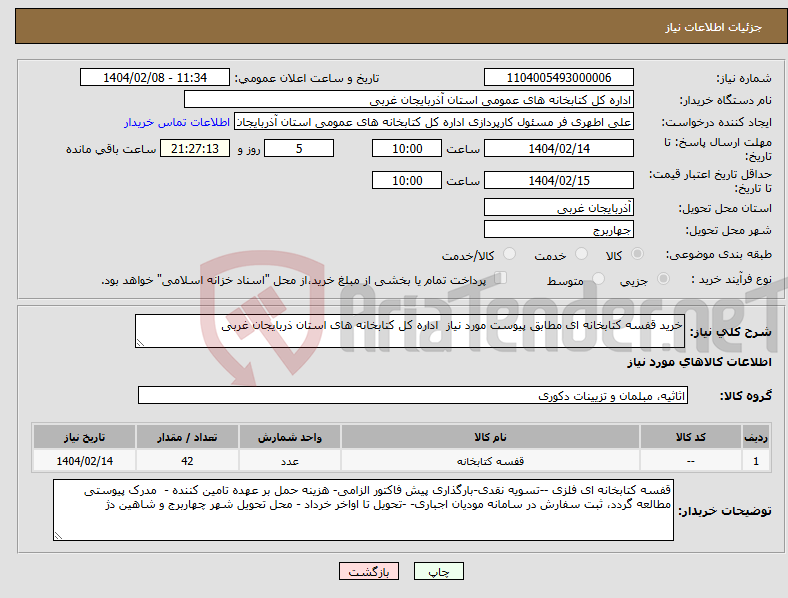Click the goods group field اثاثیه، مبلمان
The image size is (788, 598).
point(413,395)
